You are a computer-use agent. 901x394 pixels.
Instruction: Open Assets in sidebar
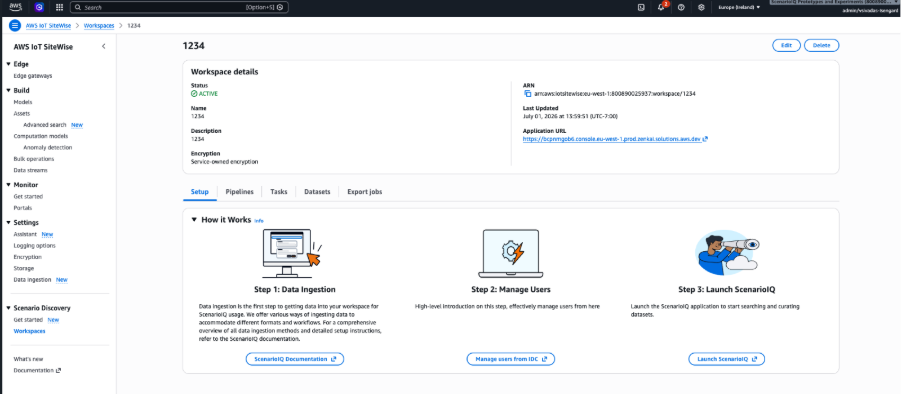coord(22,114)
